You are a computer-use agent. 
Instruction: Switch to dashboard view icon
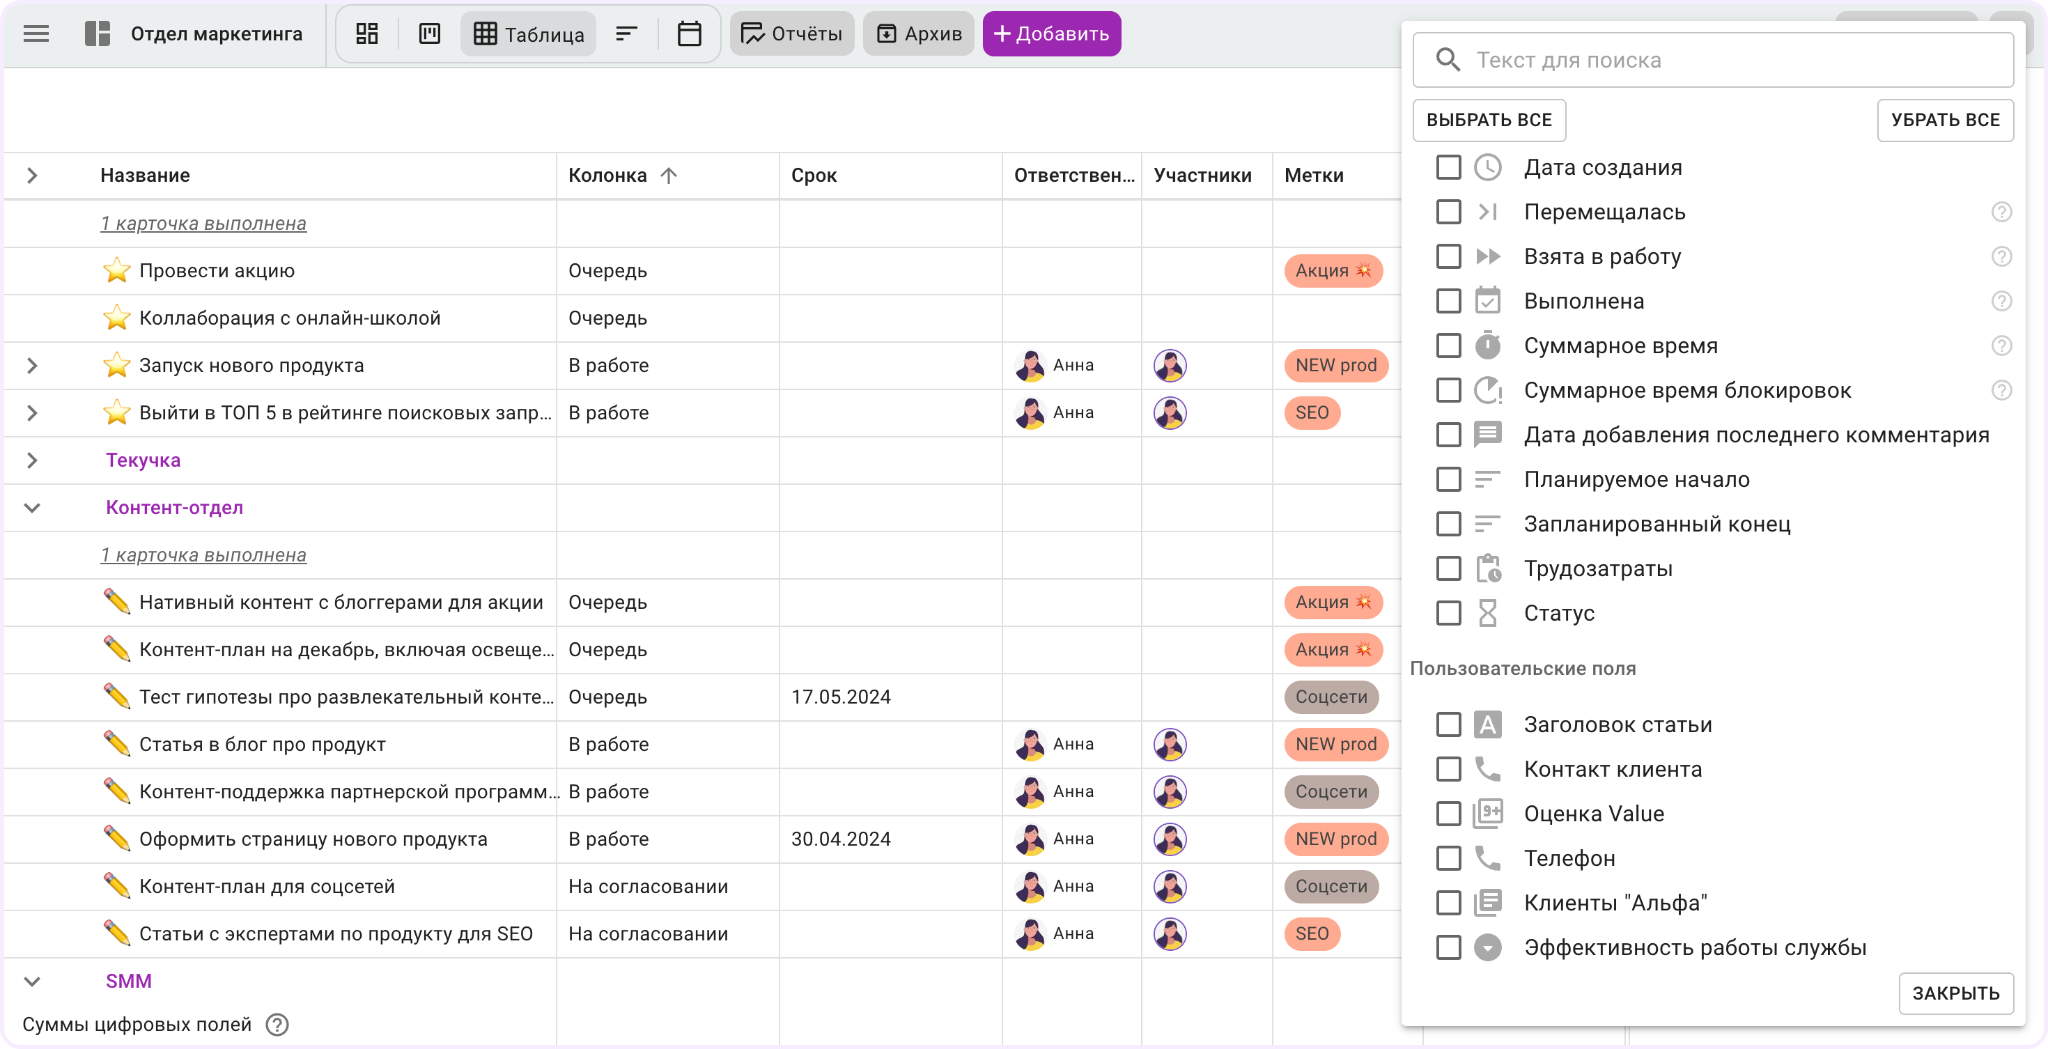(367, 34)
